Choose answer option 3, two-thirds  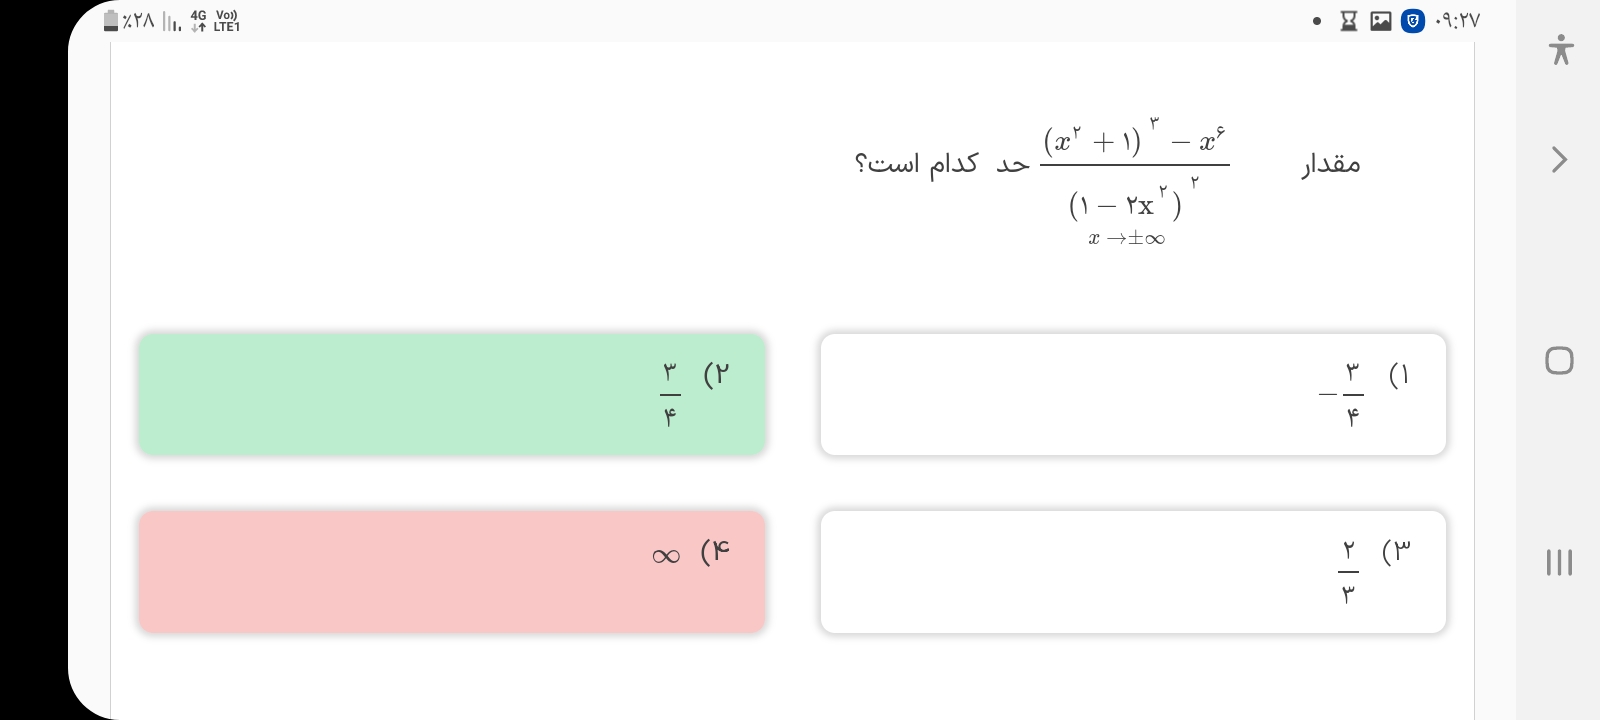[x=1133, y=572]
